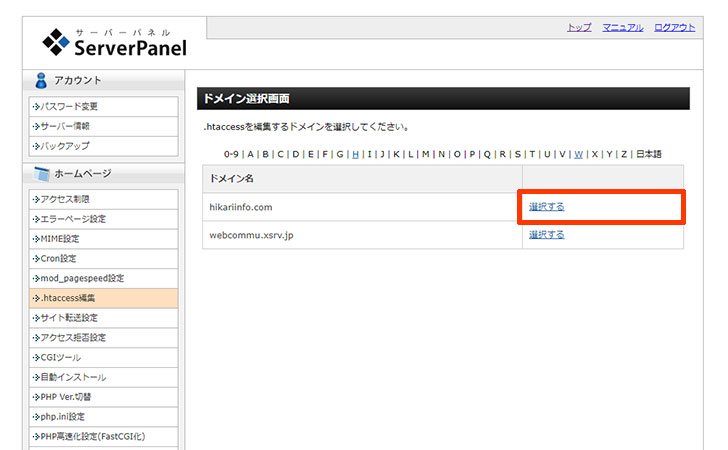
Task: Open mod_pagespeed設定 menu item
Action: 103,278
